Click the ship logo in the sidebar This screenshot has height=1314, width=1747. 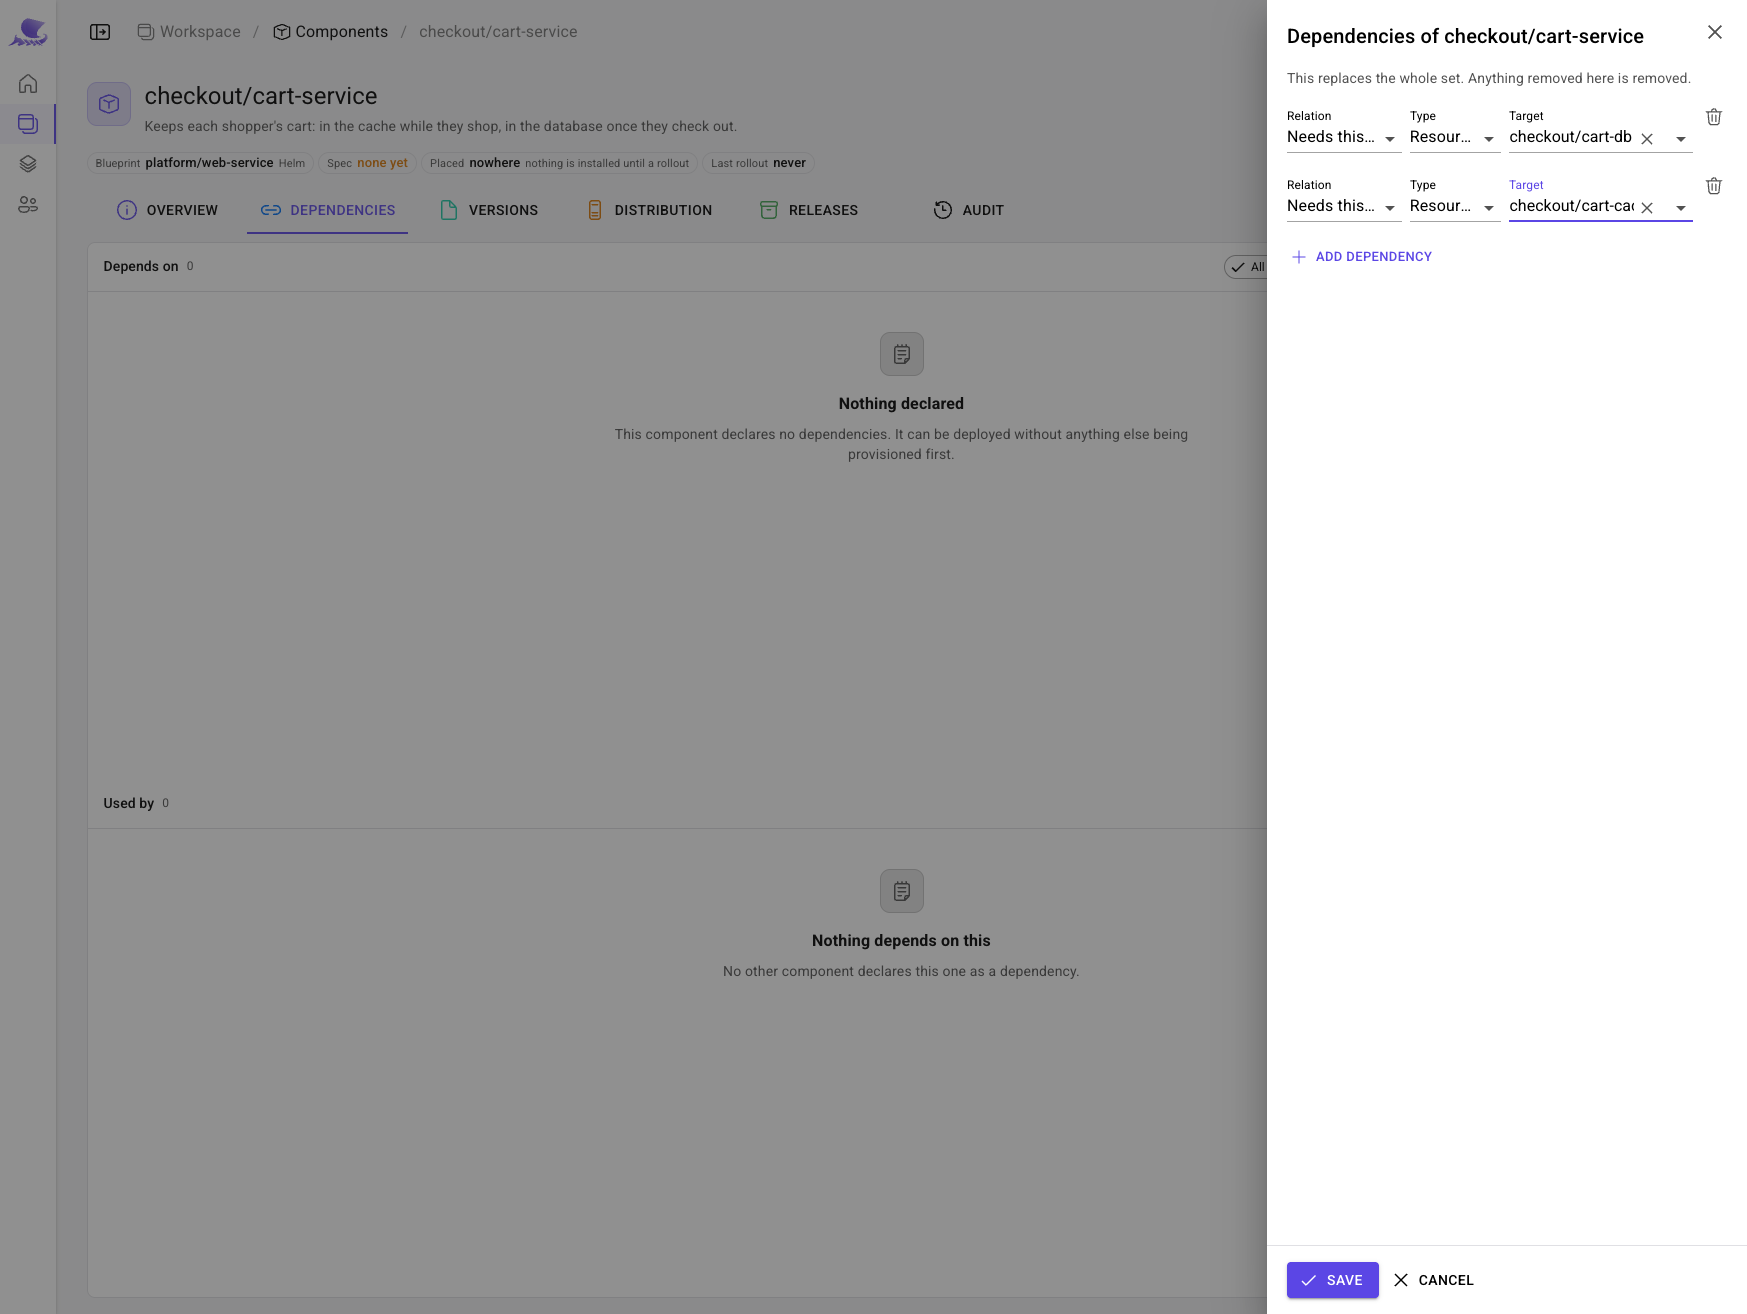(x=28, y=32)
